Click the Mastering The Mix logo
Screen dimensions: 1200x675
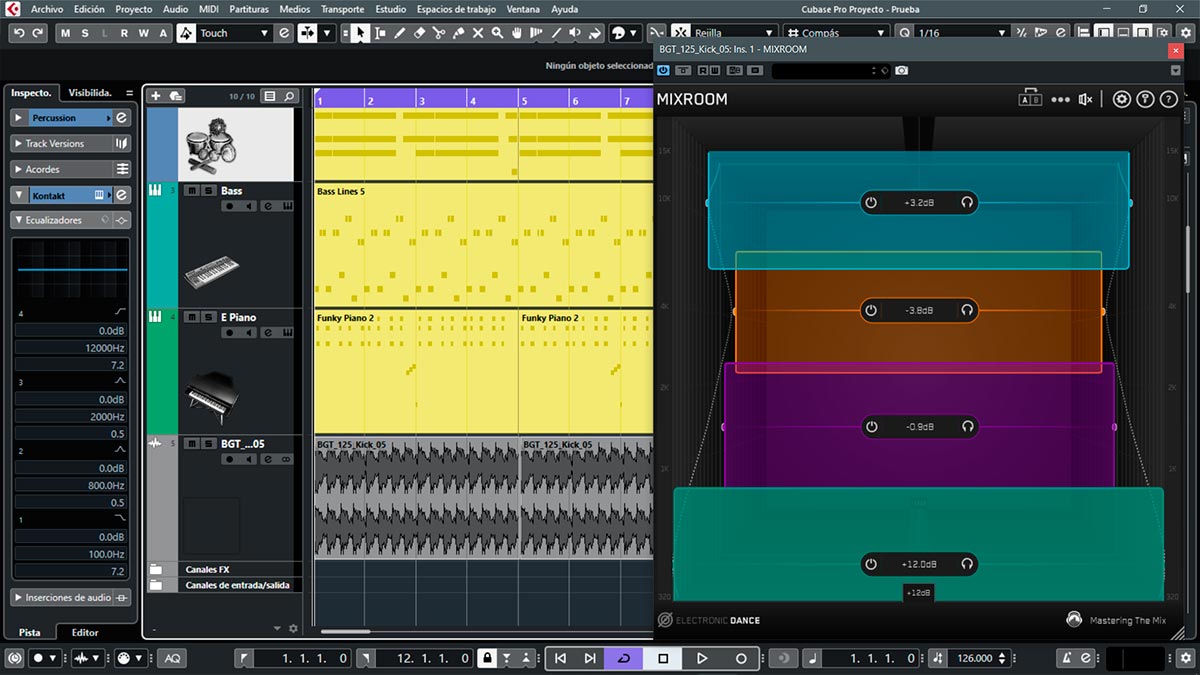point(1074,620)
